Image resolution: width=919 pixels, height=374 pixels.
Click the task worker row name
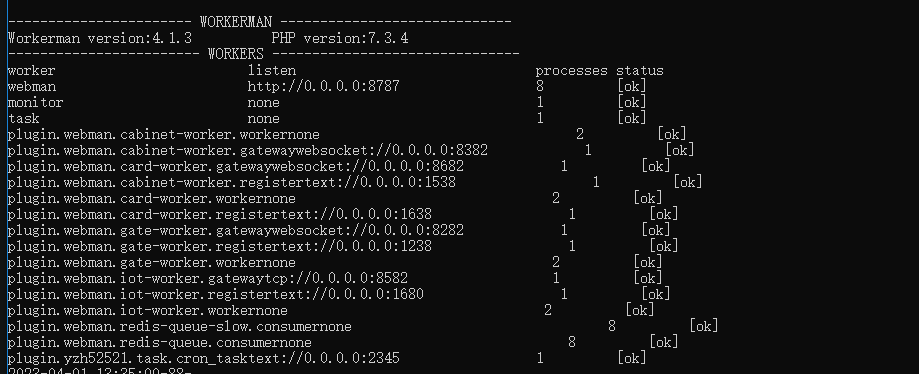[23, 118]
